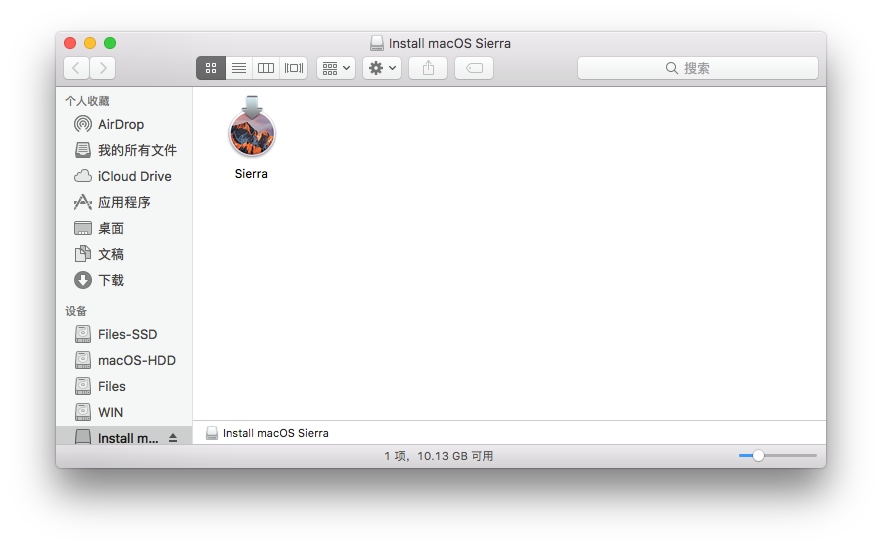The width and height of the screenshot is (882, 548).
Task: Select the Files drive
Action: pyautogui.click(x=124, y=387)
